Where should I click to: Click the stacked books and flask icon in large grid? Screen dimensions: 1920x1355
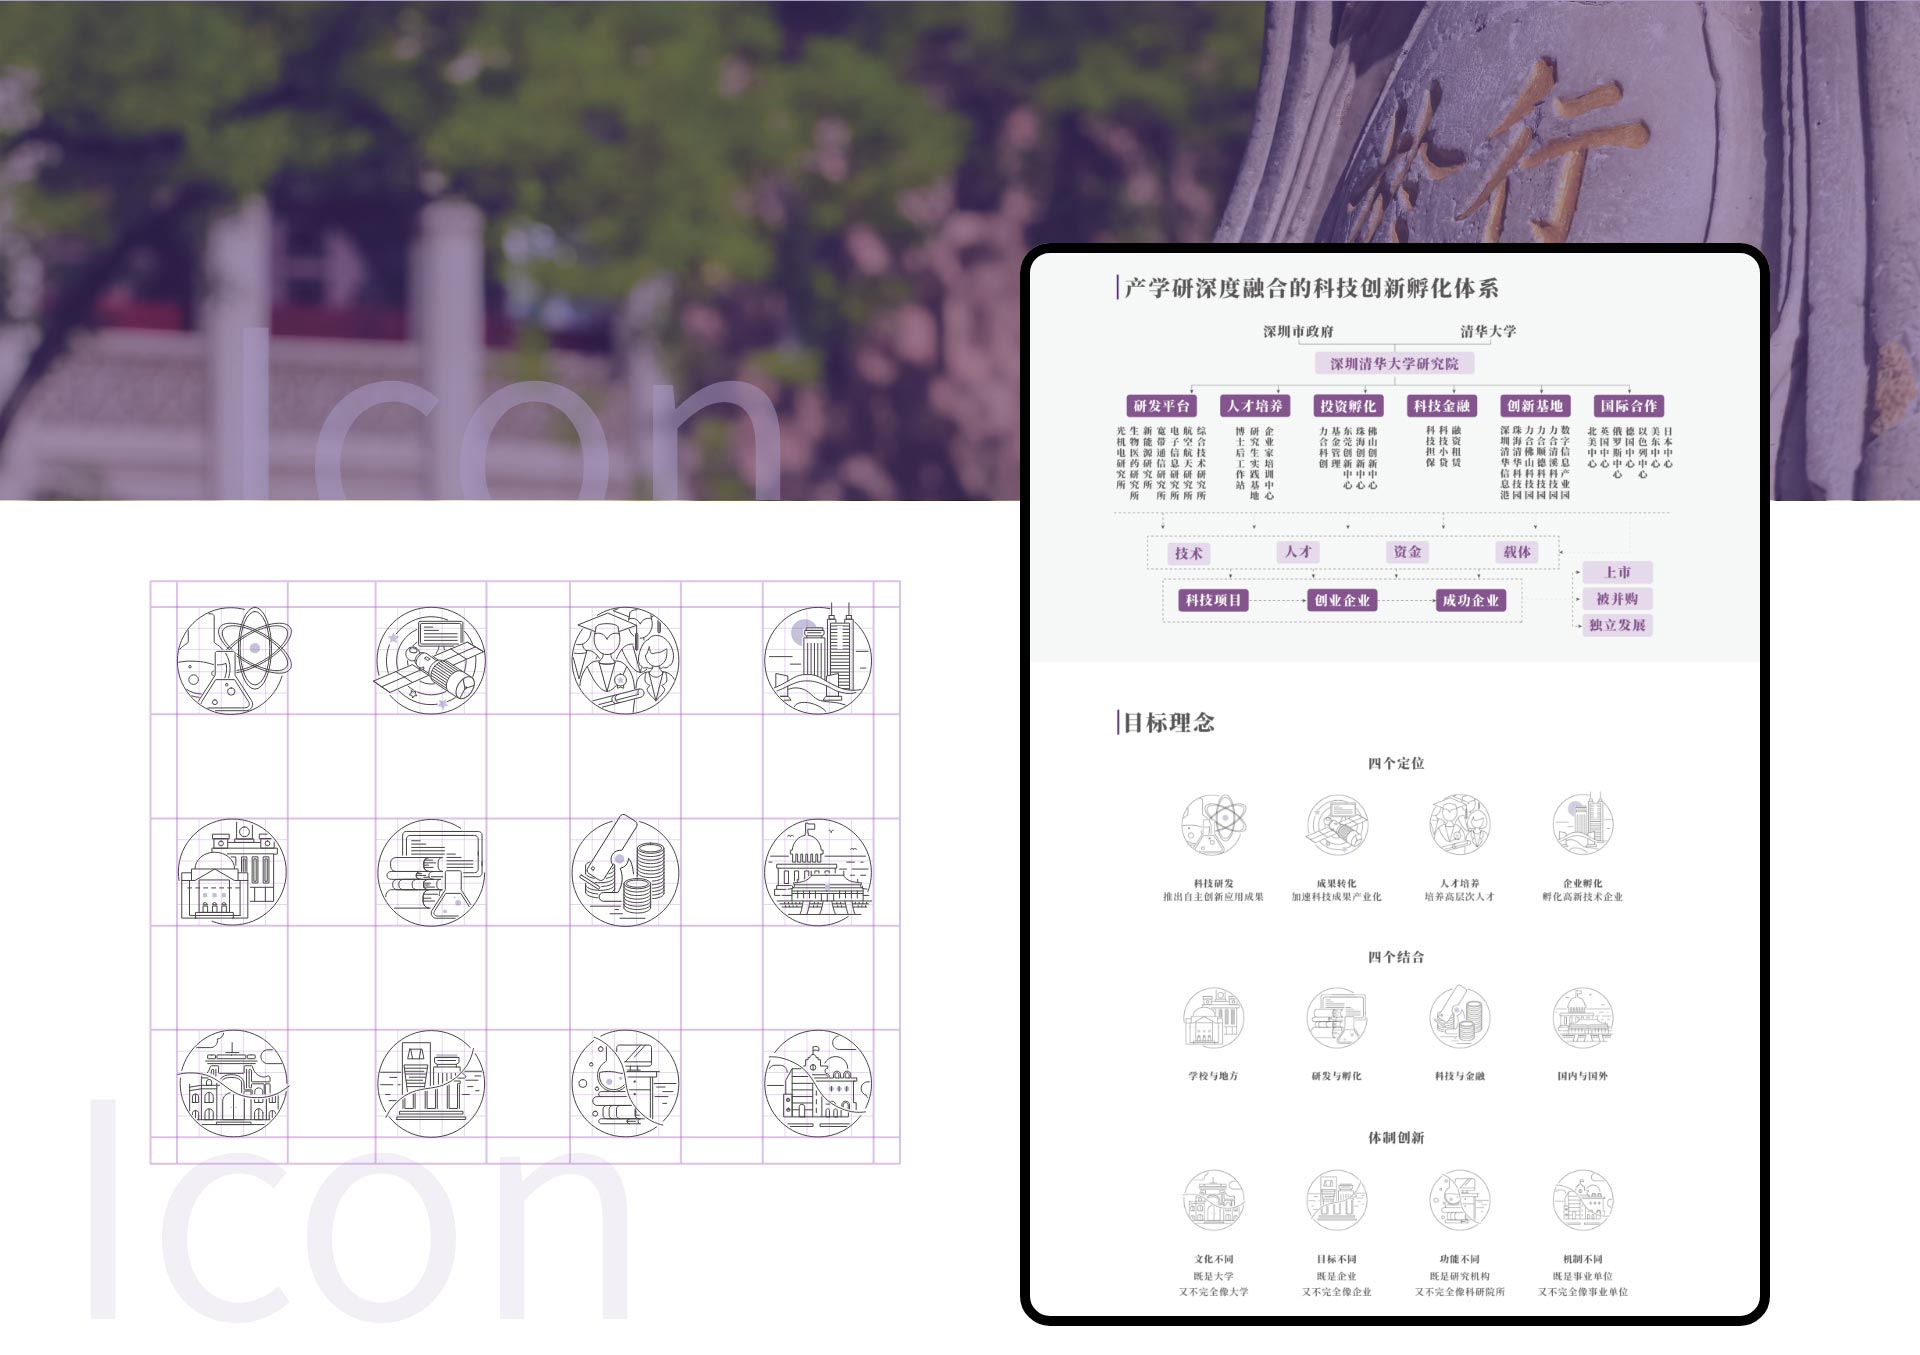coord(430,871)
